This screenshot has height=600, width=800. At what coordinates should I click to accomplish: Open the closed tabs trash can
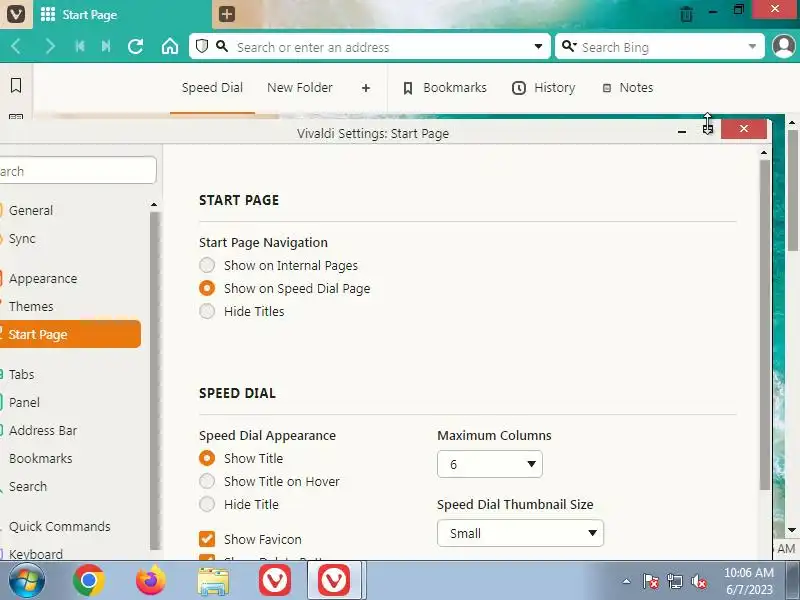(x=686, y=14)
